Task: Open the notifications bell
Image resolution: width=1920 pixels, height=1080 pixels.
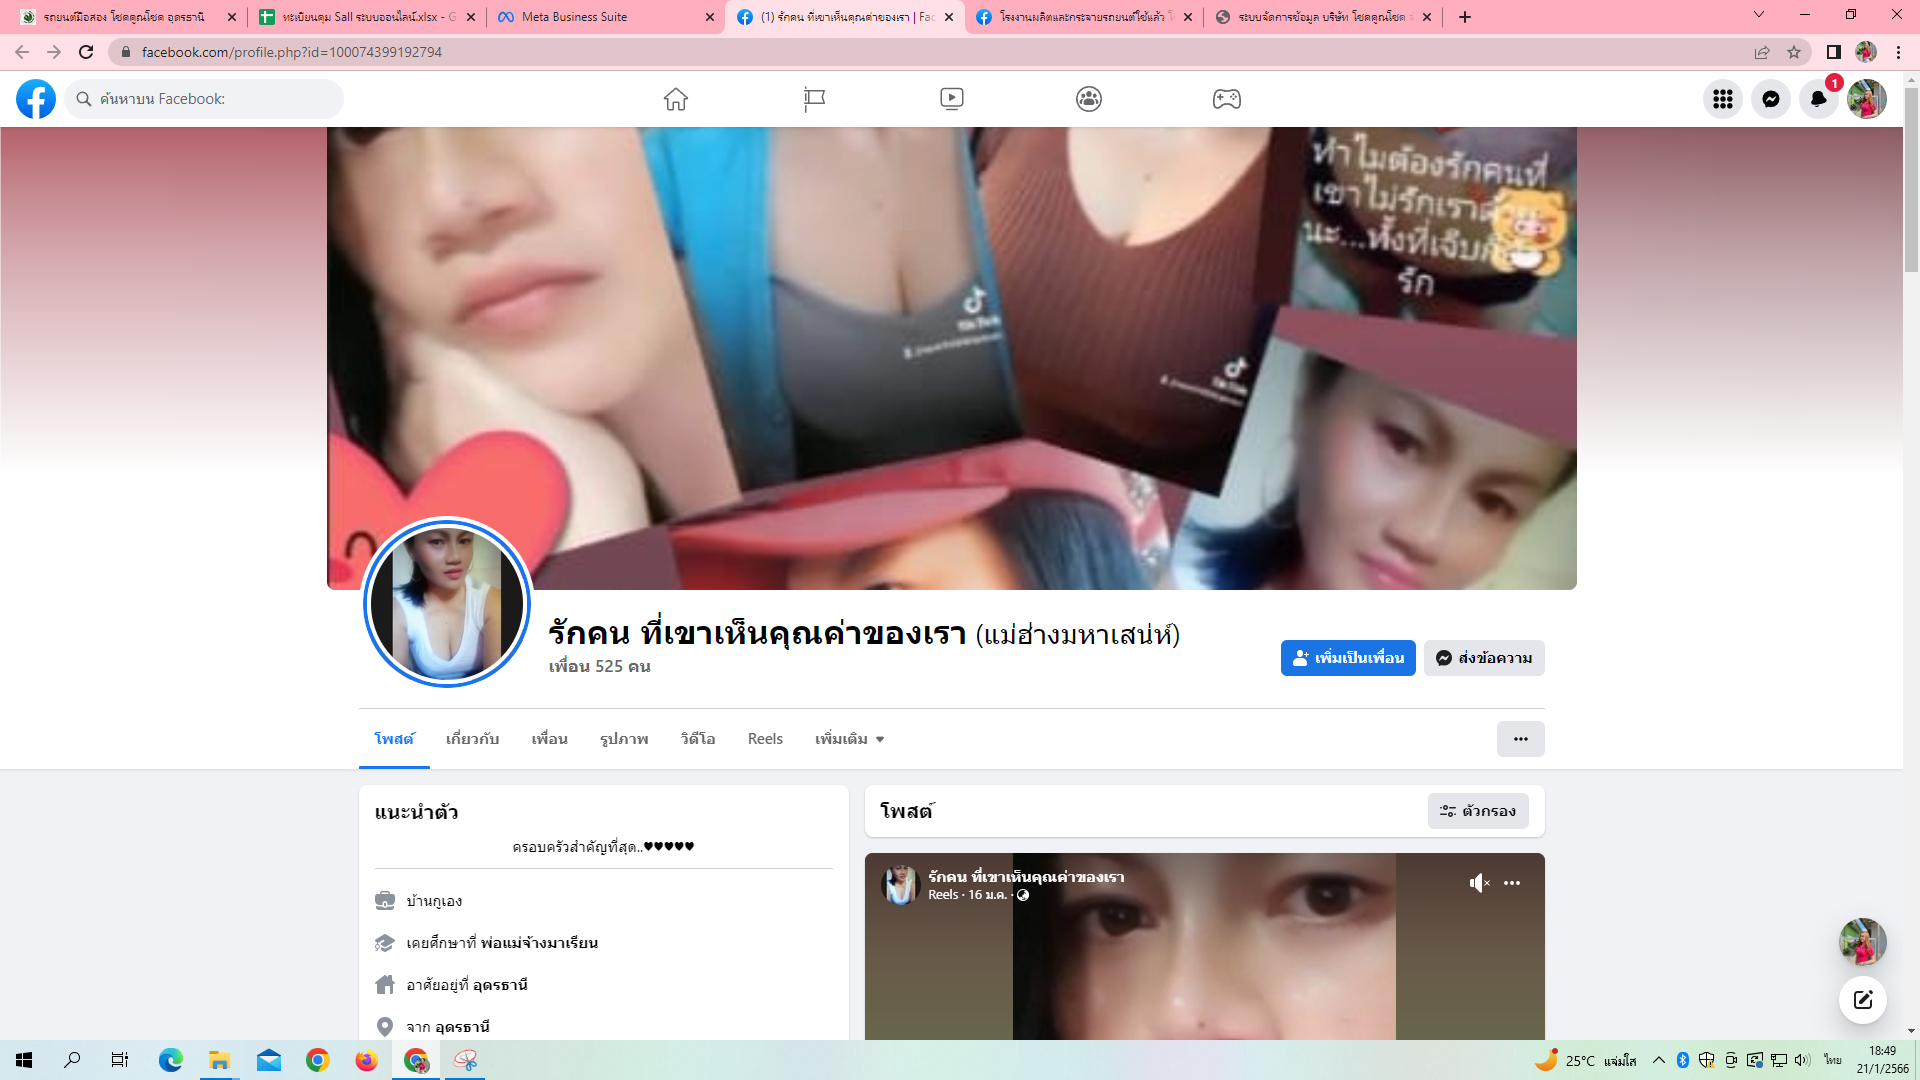Action: [1818, 99]
